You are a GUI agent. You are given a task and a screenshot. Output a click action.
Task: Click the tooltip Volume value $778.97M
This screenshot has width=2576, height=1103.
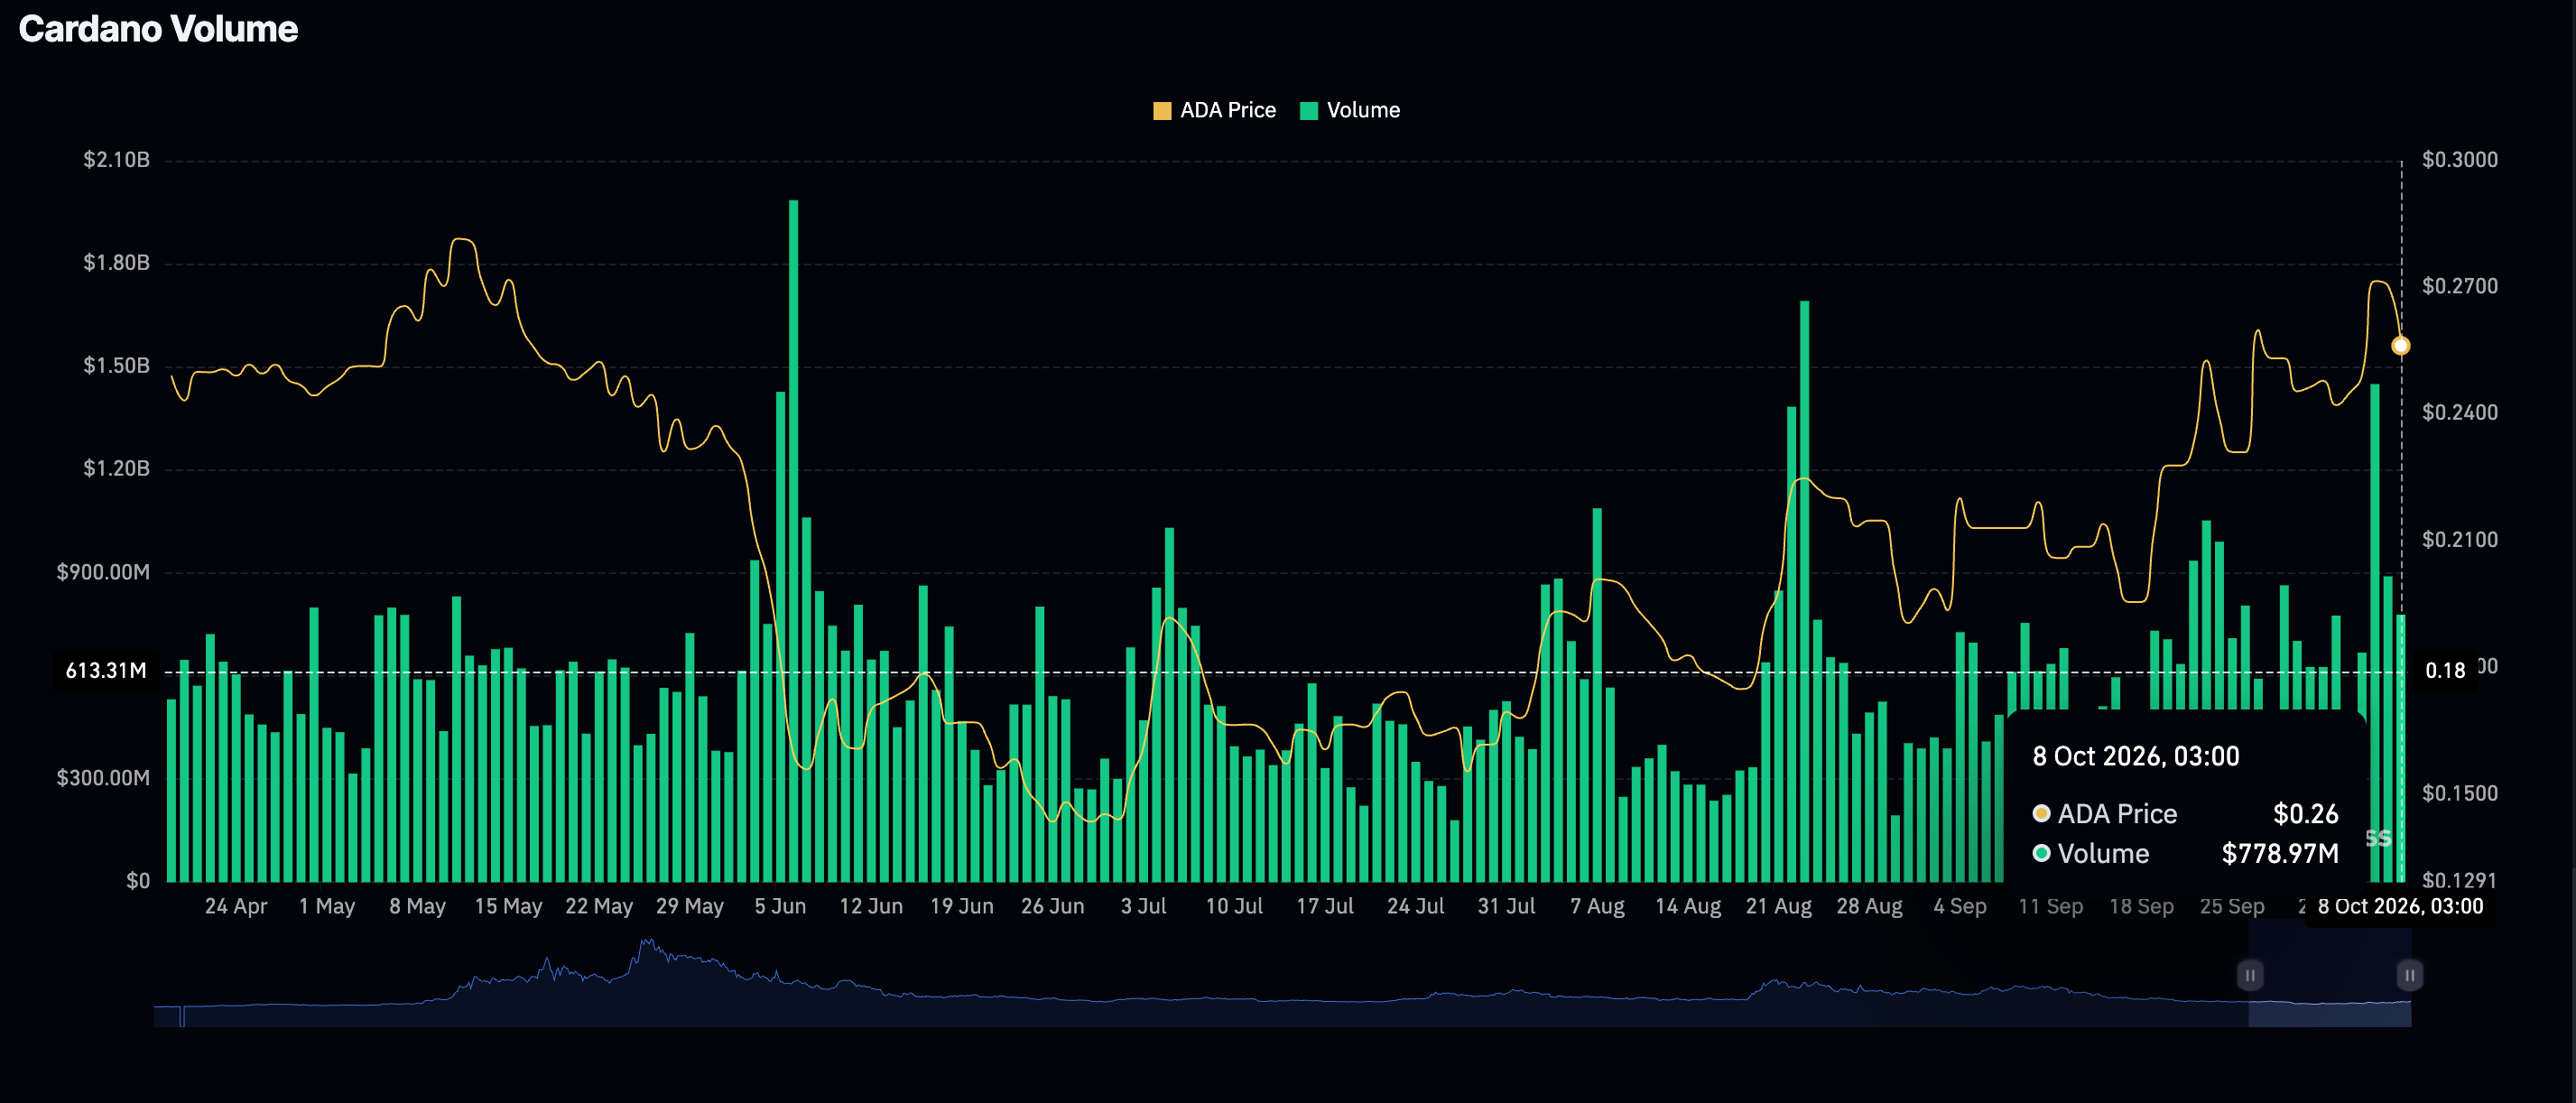pos(2280,854)
